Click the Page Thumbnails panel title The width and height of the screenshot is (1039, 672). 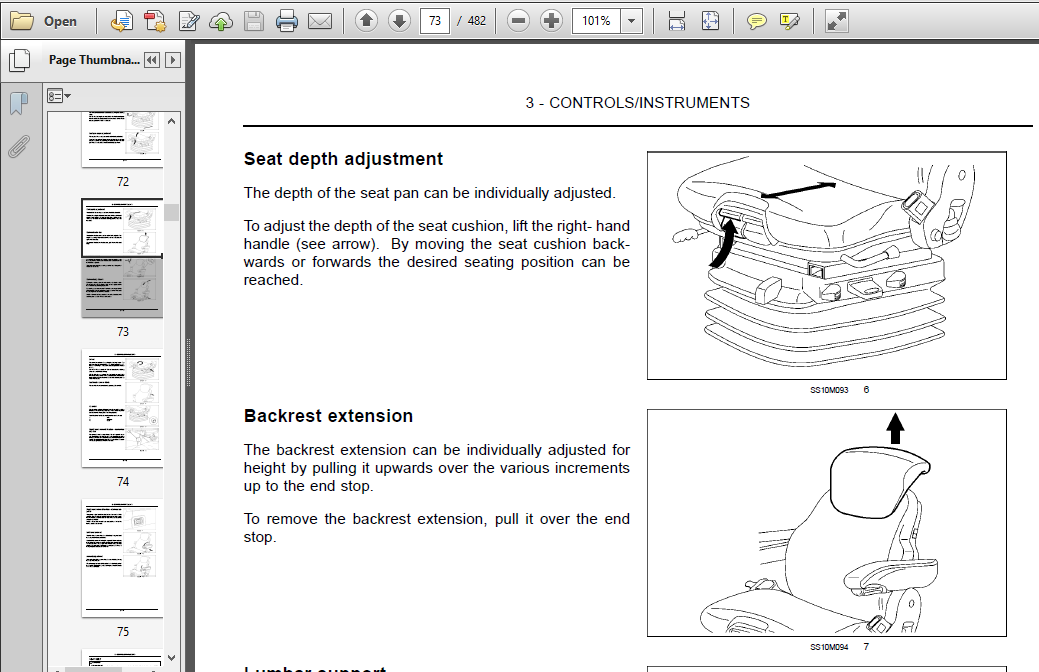click(x=94, y=60)
